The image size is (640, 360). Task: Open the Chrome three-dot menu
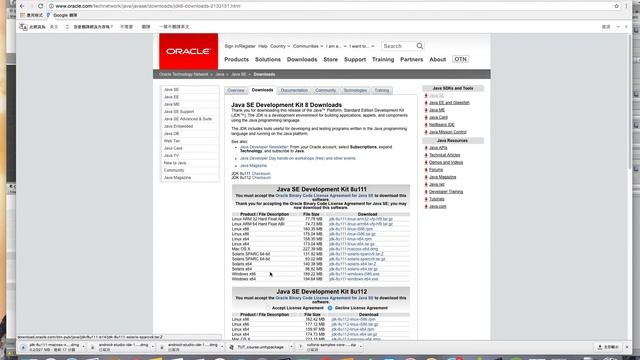(626, 6)
